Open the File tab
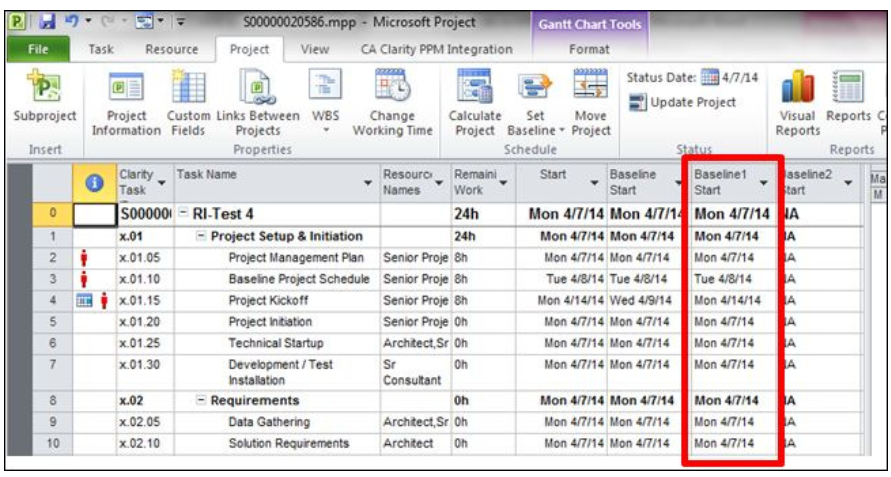The image size is (891, 477). 39,49
